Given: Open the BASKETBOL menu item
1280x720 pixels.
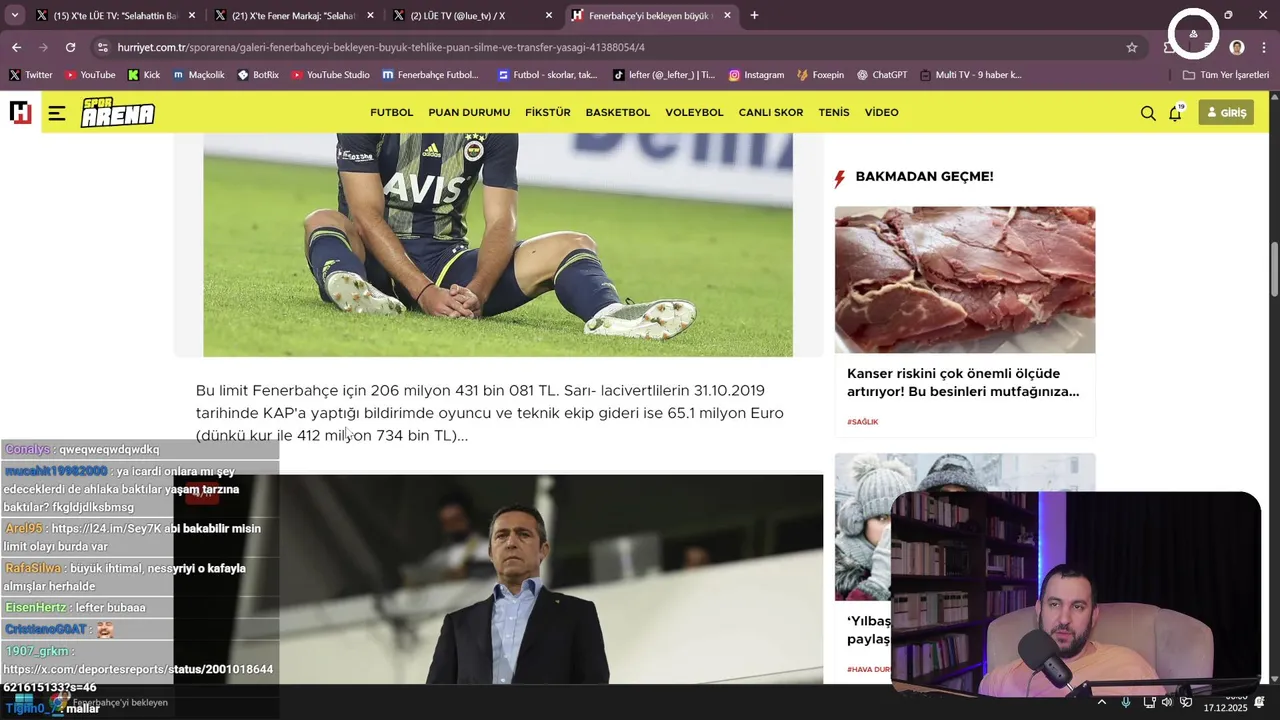Looking at the screenshot, I should (x=618, y=113).
